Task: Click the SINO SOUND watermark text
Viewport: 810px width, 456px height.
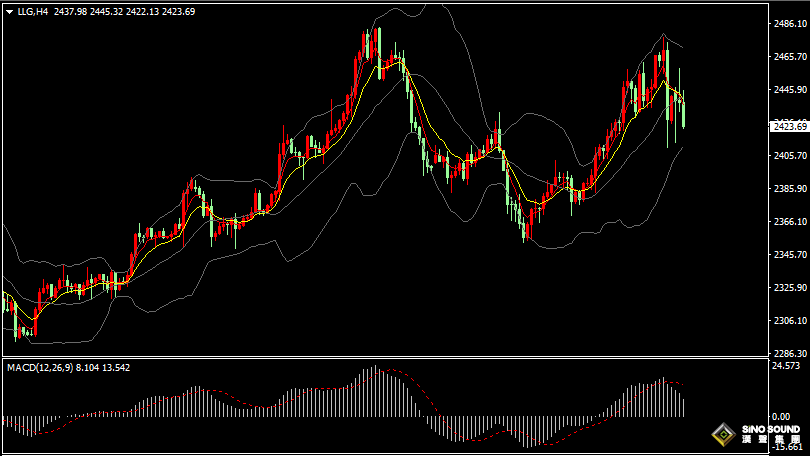Action: coord(771,430)
